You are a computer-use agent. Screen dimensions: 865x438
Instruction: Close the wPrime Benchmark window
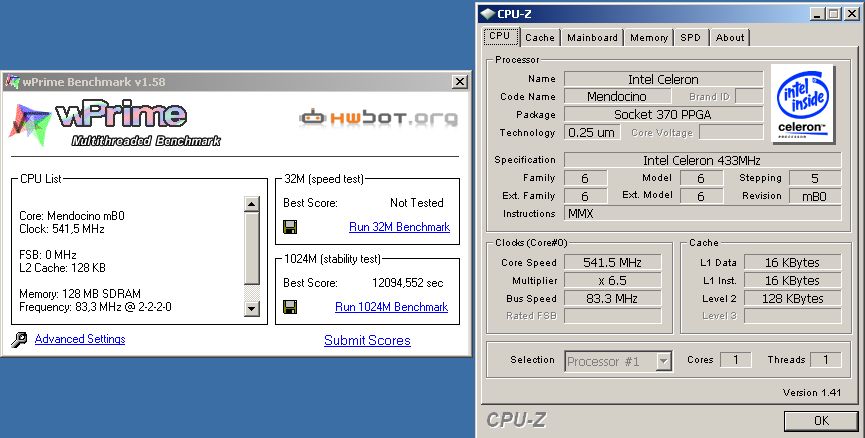(460, 82)
